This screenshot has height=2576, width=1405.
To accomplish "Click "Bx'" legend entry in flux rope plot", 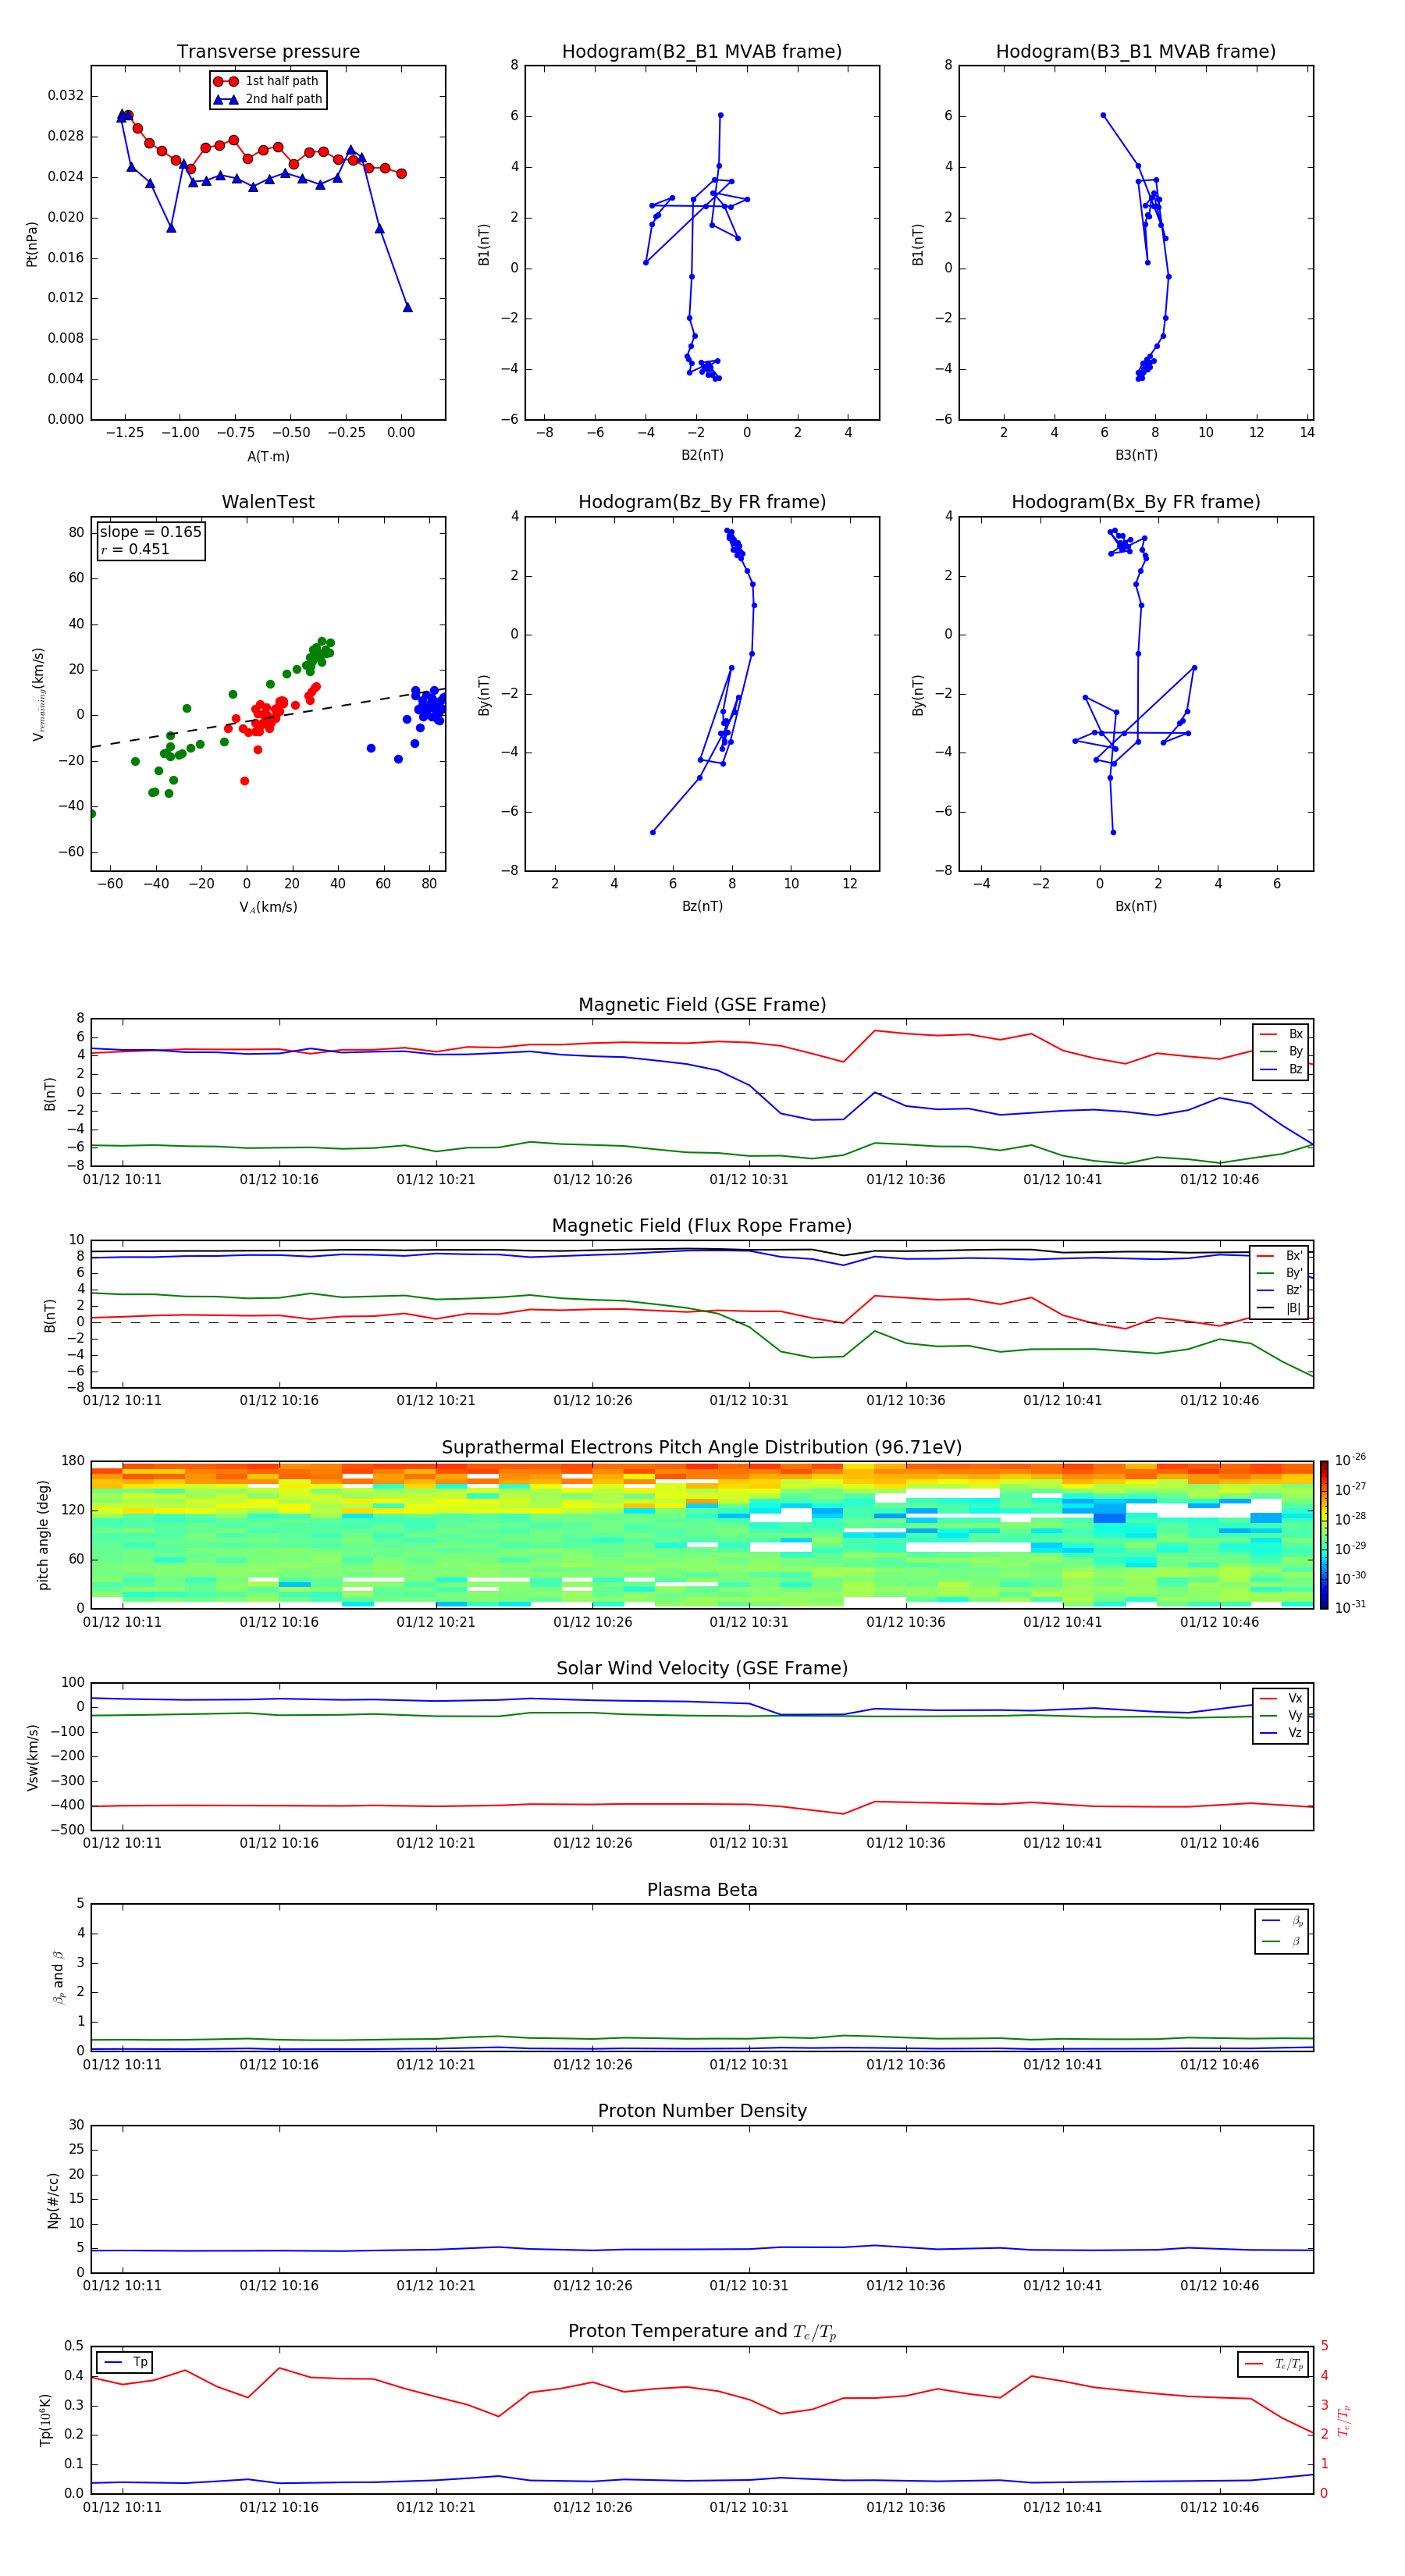I will point(1281,1256).
